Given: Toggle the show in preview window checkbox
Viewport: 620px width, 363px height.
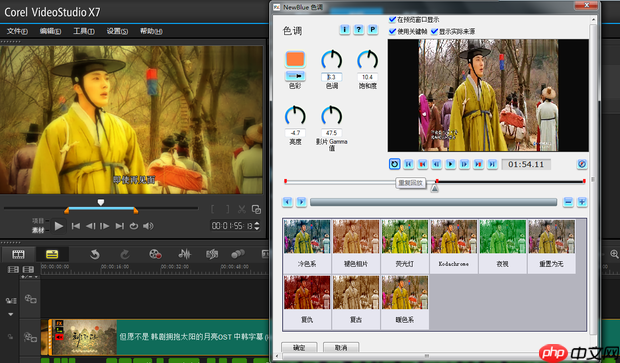Looking at the screenshot, I should (x=392, y=19).
